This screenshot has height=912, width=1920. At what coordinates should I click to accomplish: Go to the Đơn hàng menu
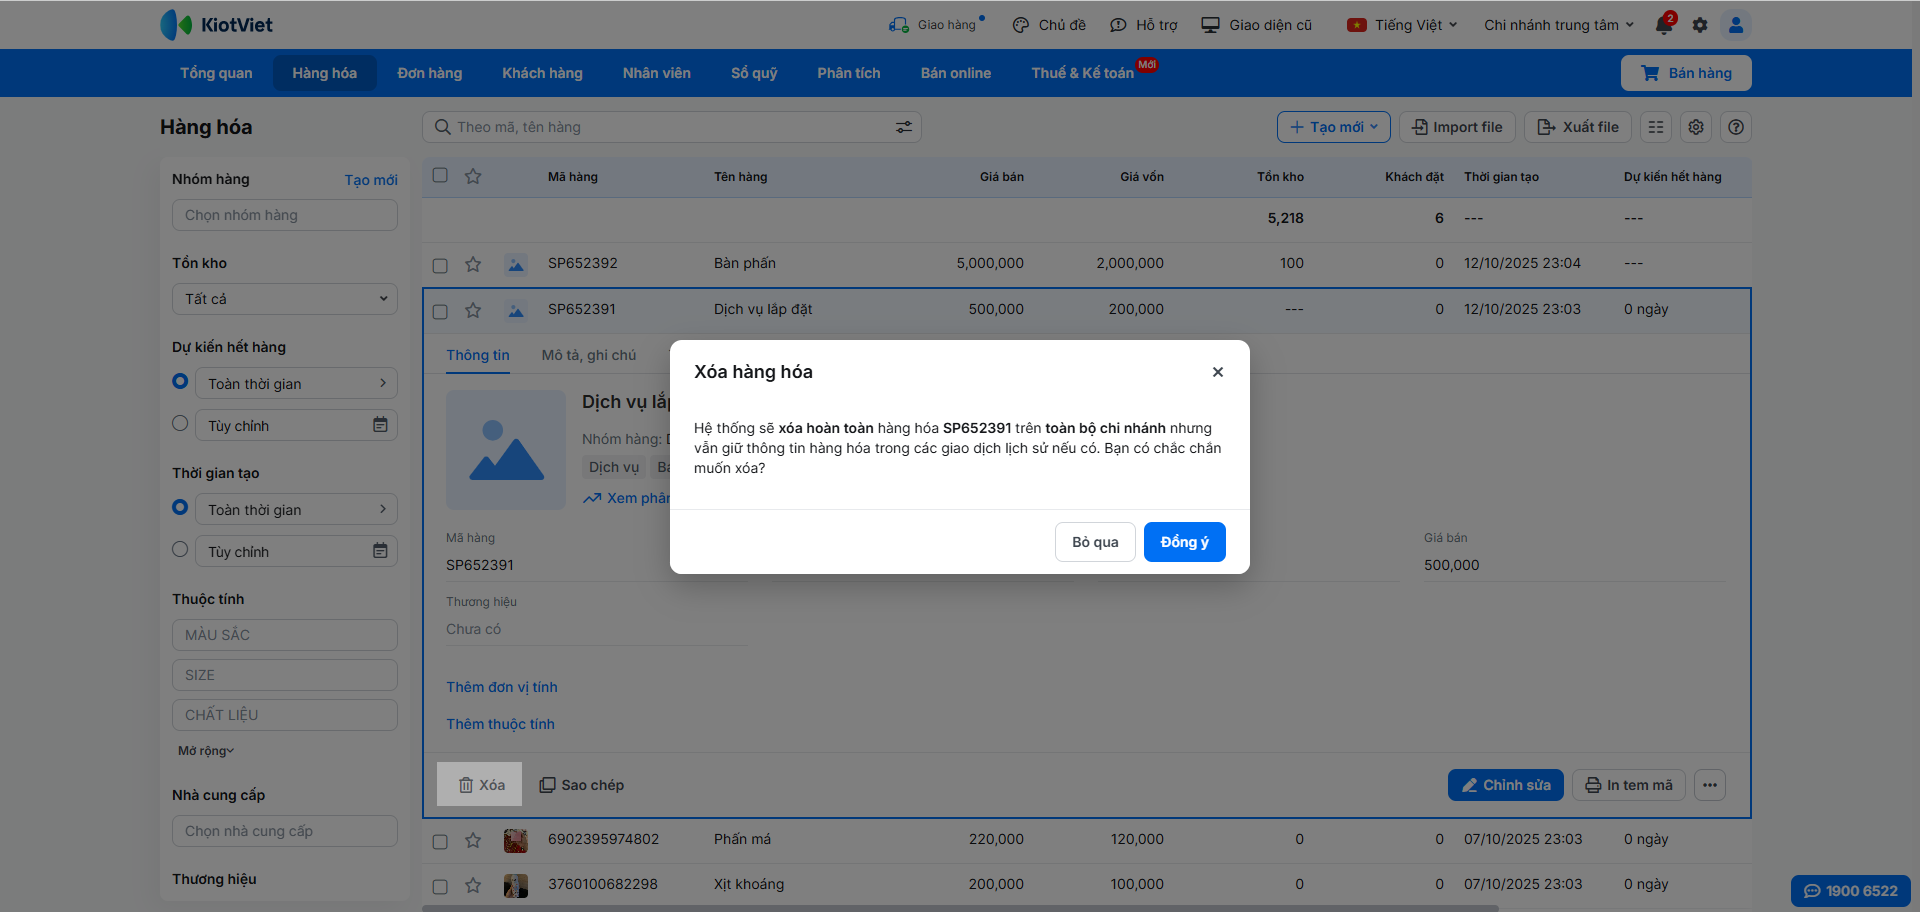tap(429, 73)
